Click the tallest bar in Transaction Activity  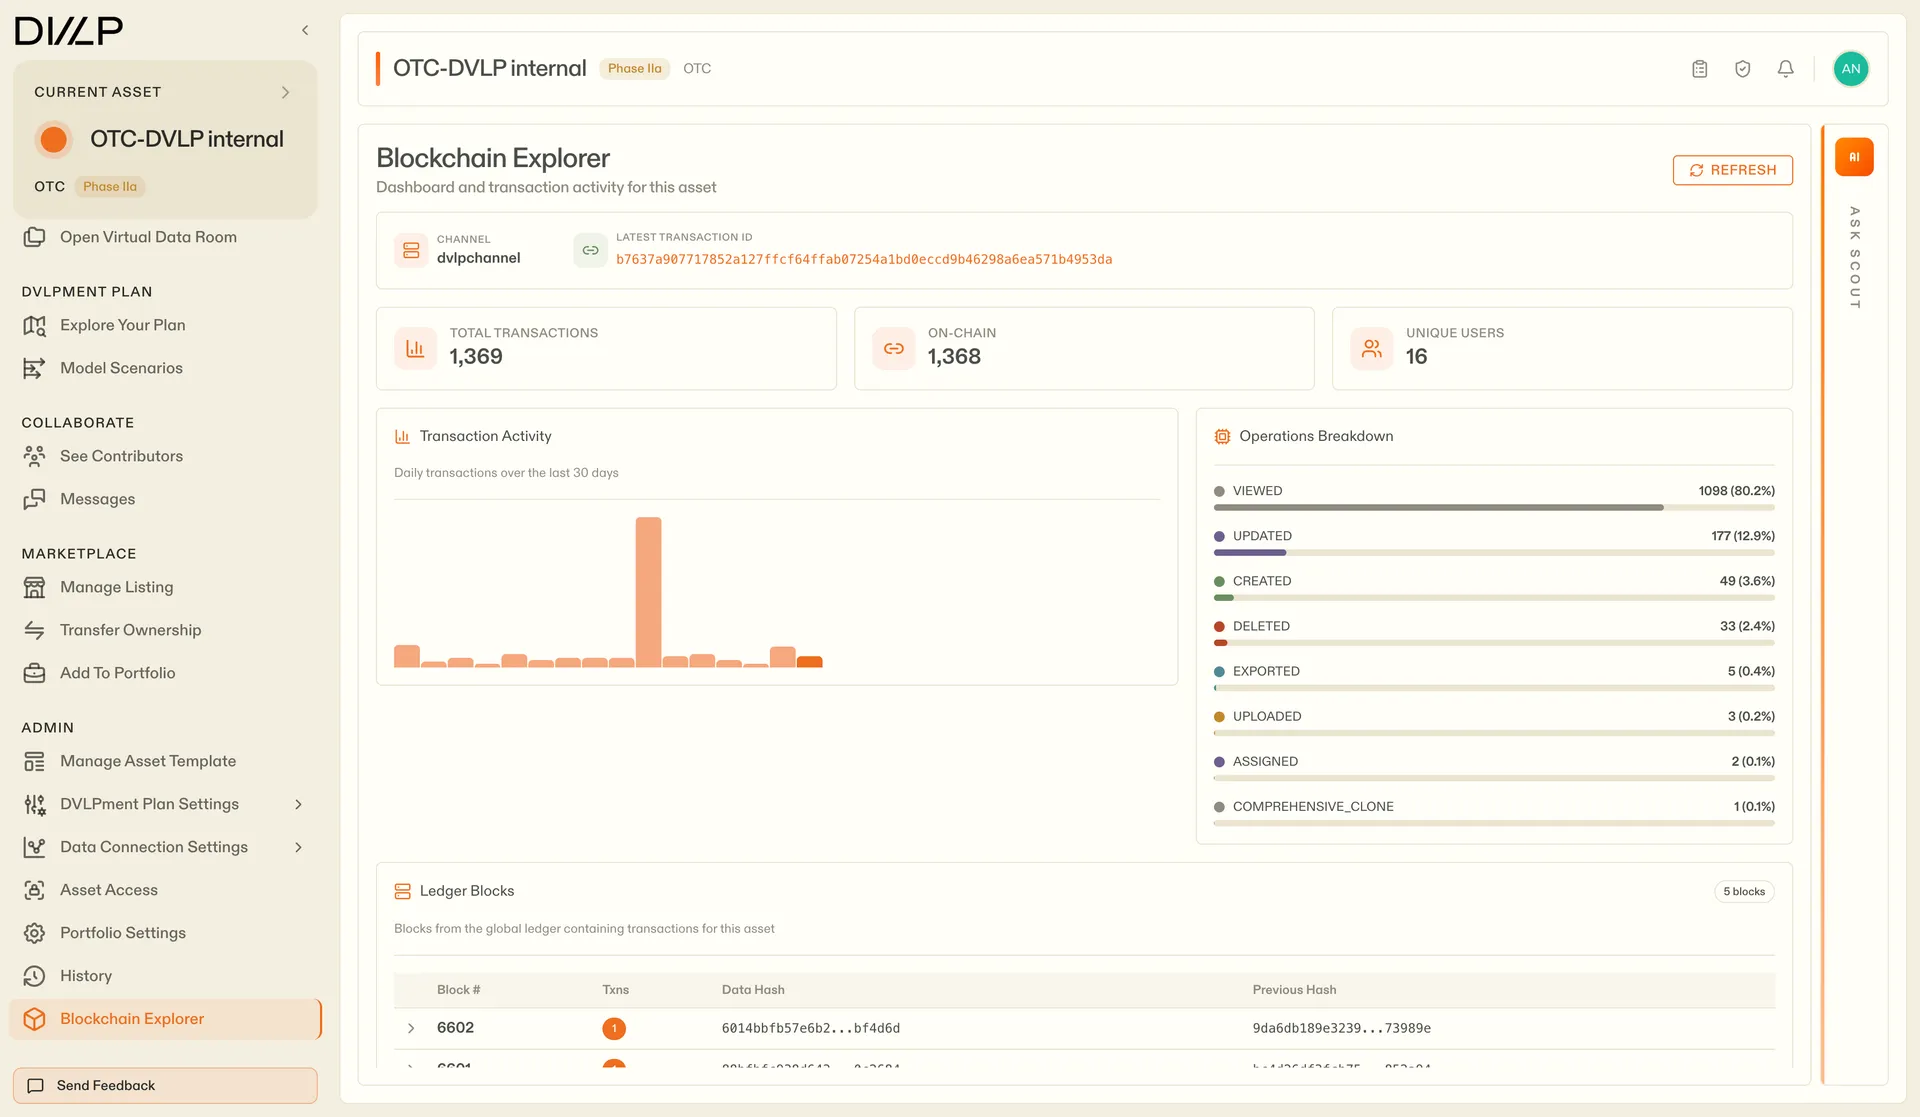click(649, 592)
